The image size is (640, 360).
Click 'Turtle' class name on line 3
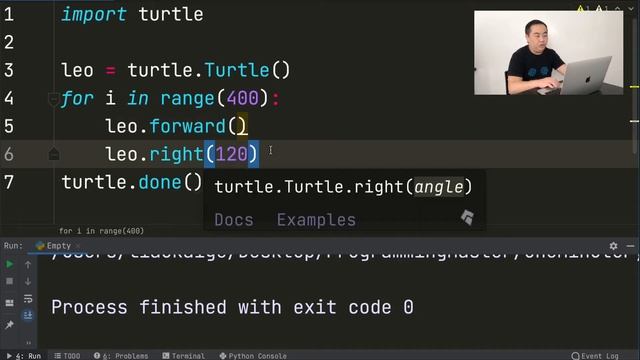click(x=236, y=70)
